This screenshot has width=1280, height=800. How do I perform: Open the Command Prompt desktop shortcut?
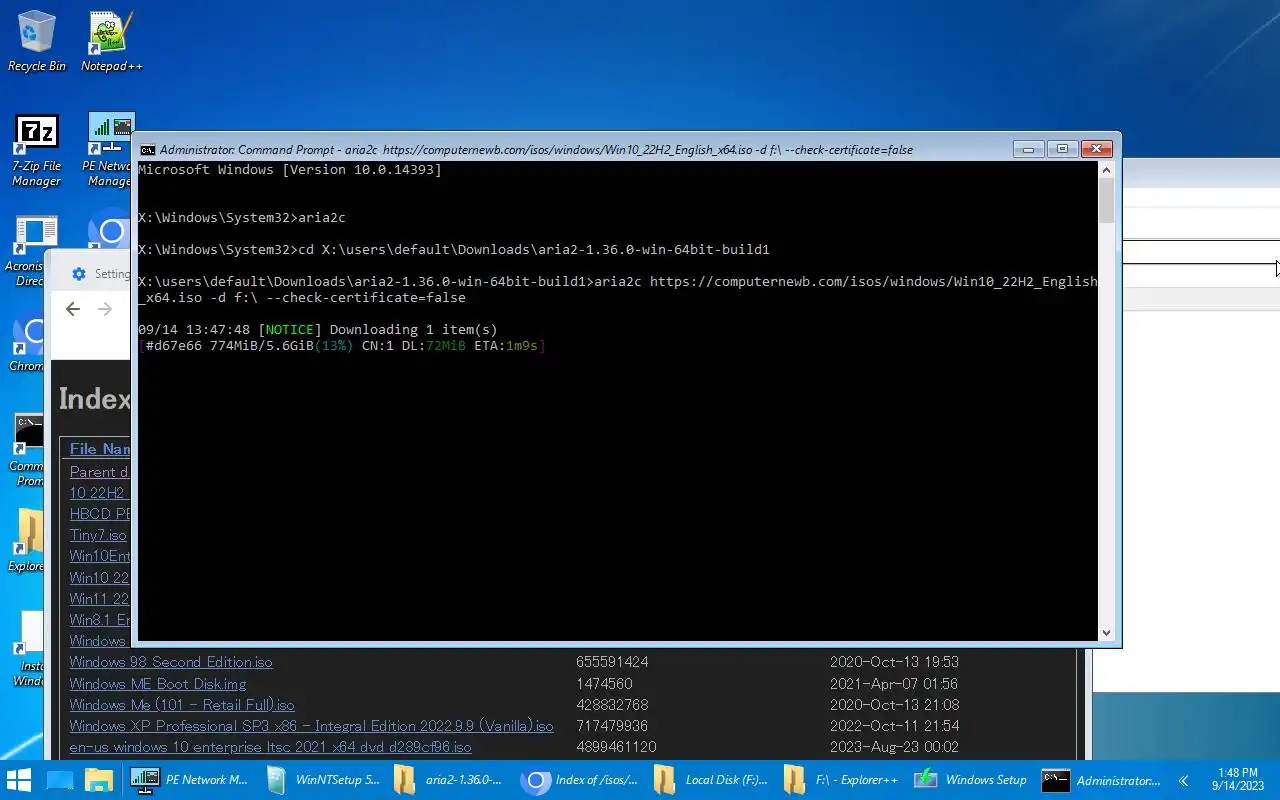point(27,450)
